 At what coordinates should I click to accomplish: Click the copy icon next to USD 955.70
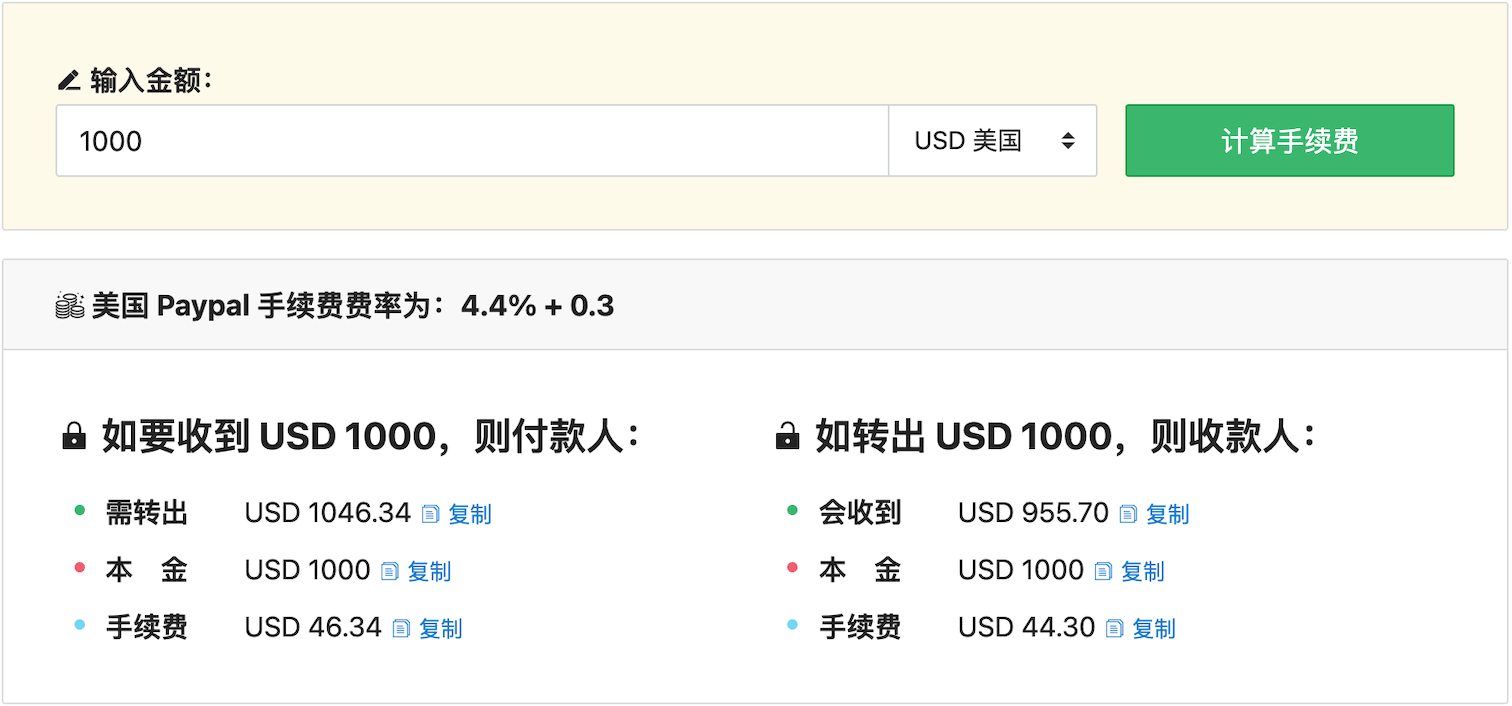point(1128,513)
